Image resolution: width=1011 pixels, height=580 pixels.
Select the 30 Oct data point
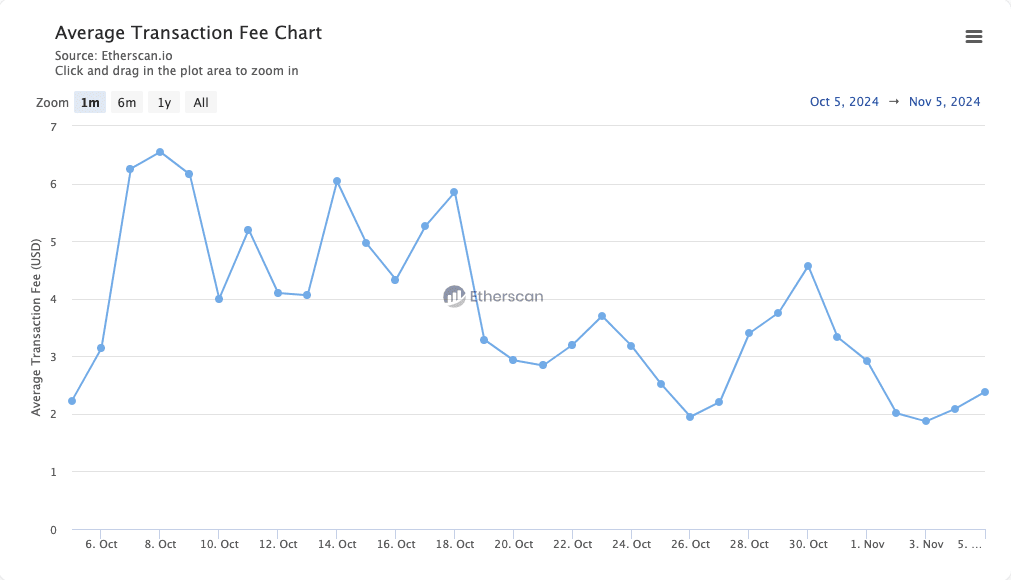(x=808, y=266)
